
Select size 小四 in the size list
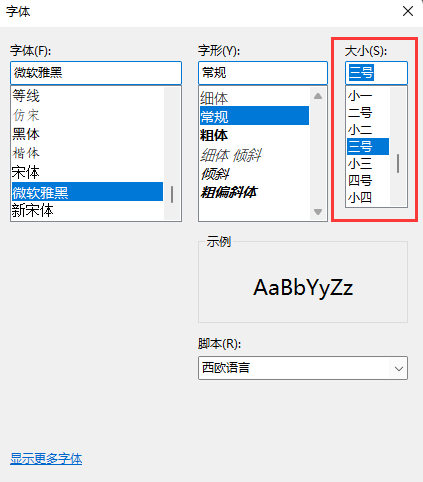pyautogui.click(x=368, y=198)
